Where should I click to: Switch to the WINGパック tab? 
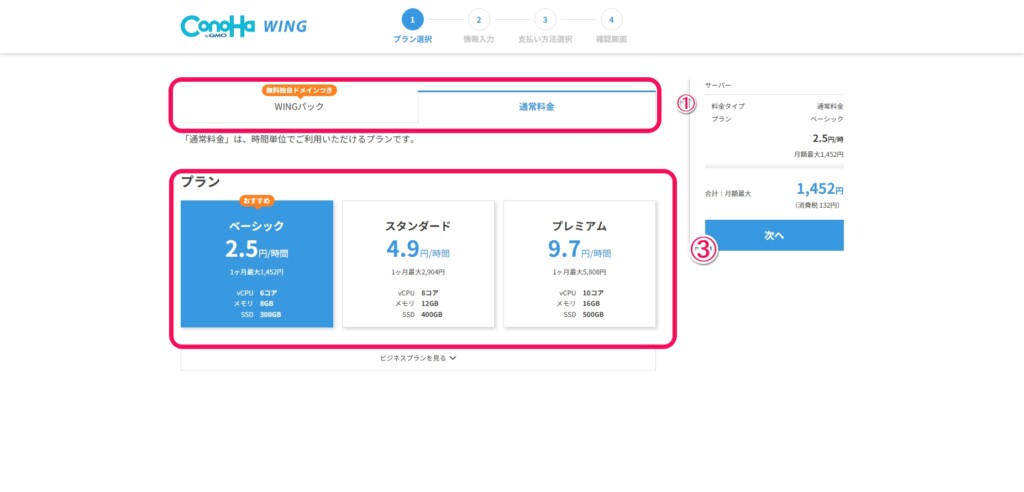click(299, 107)
